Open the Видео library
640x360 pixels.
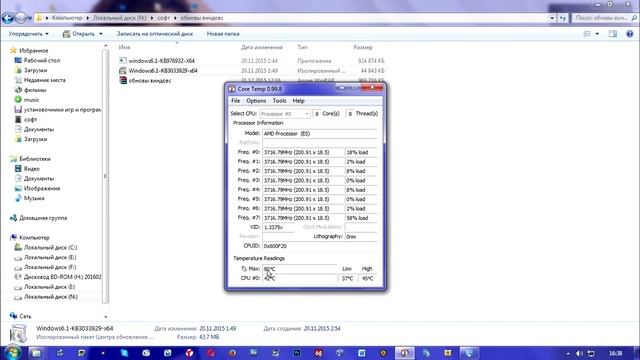coord(31,169)
